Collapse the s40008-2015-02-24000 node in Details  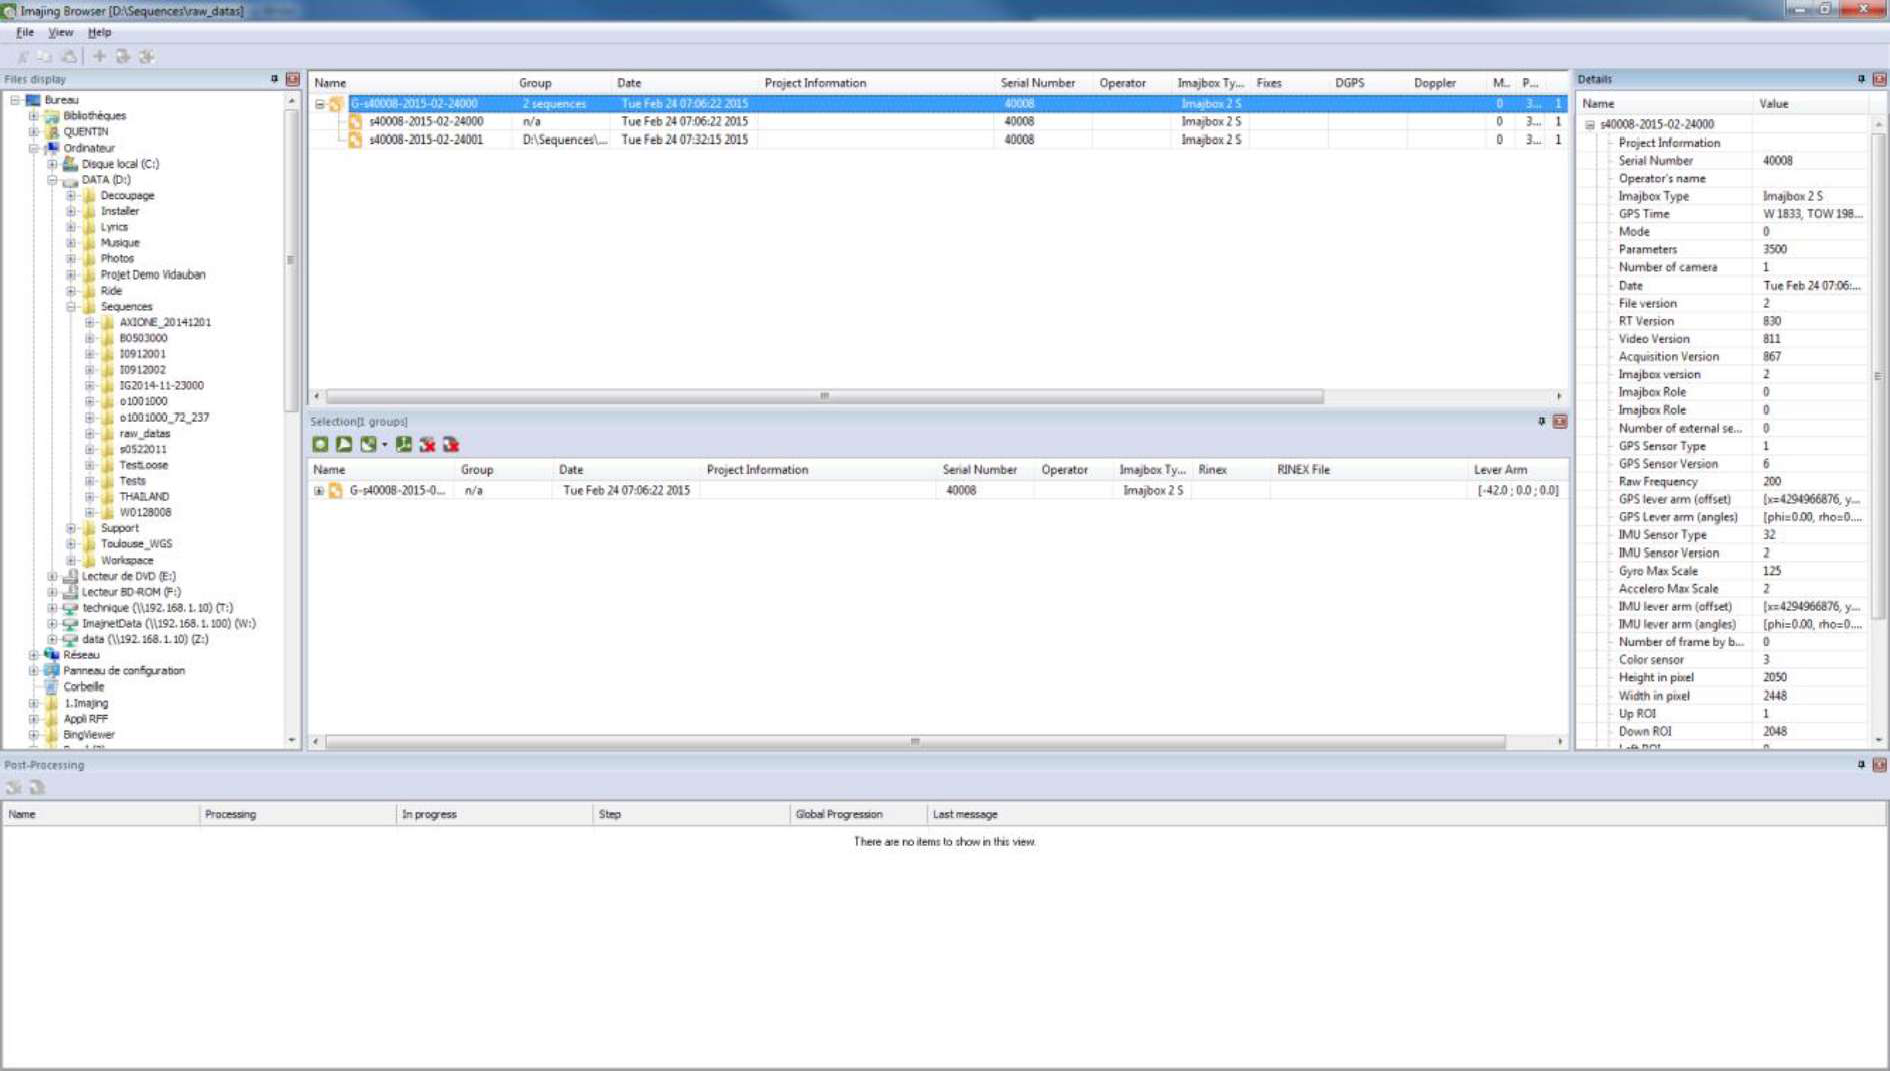pos(1590,125)
